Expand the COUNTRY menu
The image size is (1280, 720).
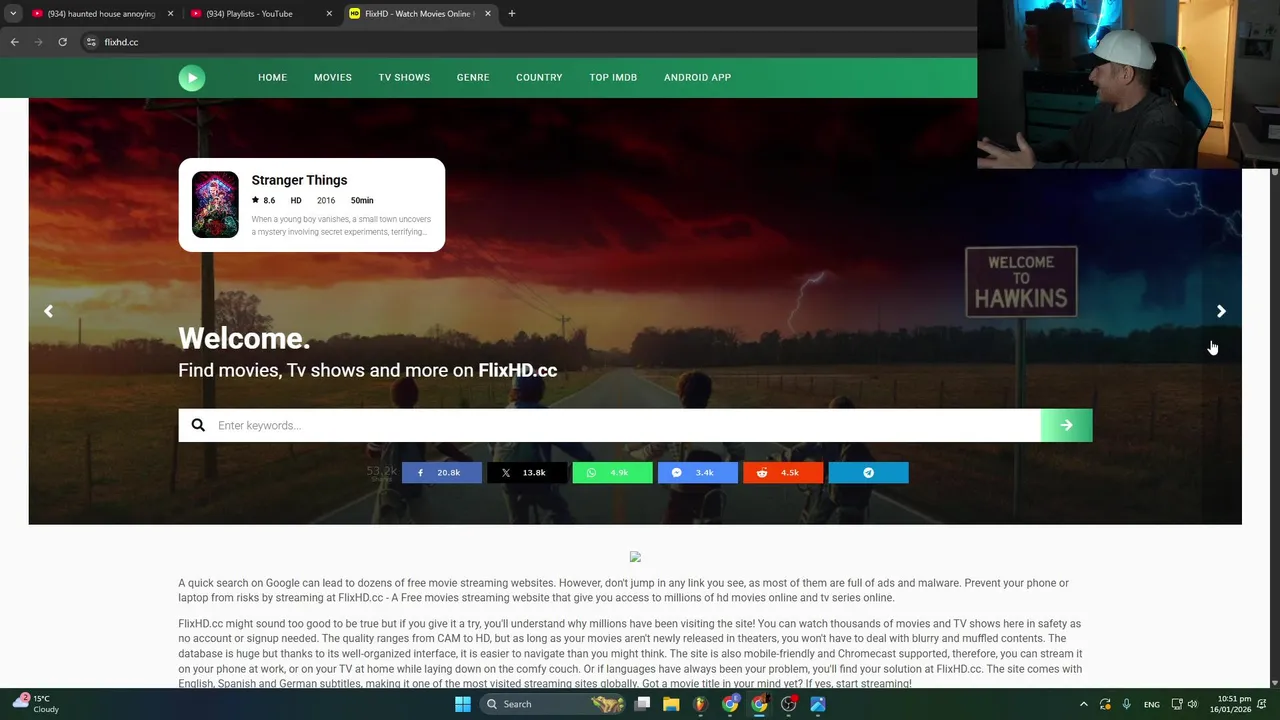pos(539,77)
